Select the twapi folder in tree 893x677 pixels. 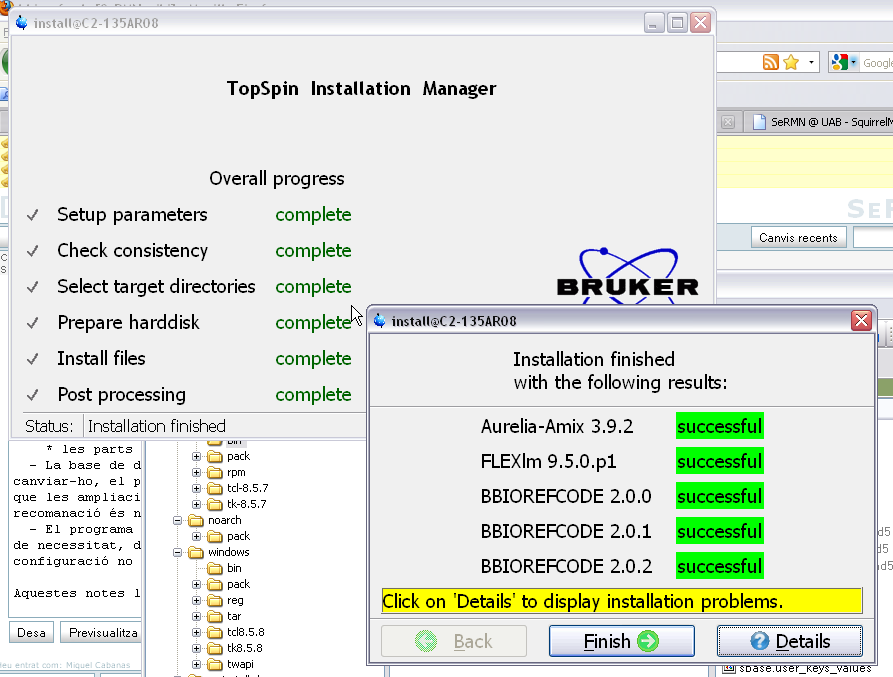(238, 664)
